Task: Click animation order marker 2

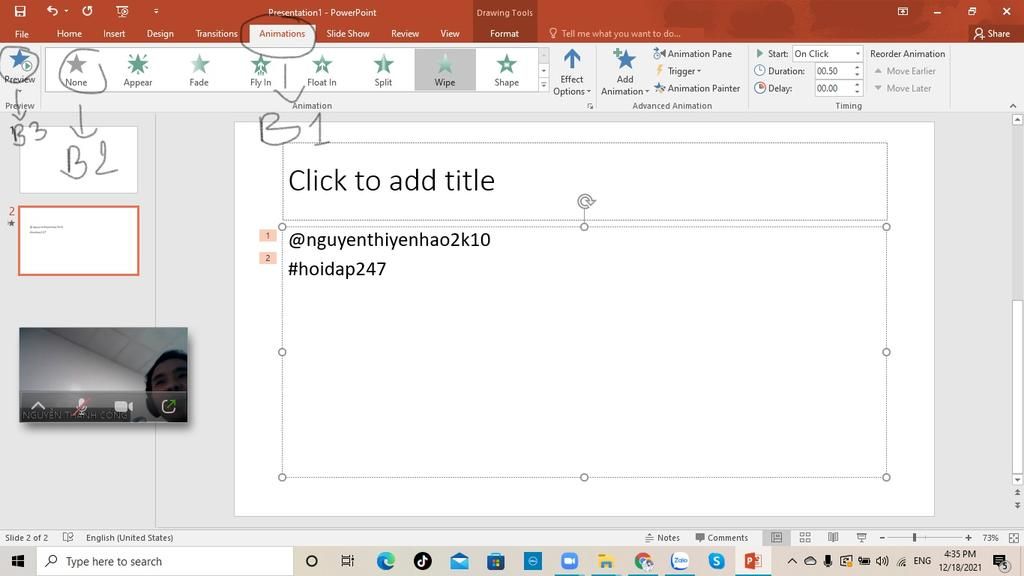Action: coord(267,258)
